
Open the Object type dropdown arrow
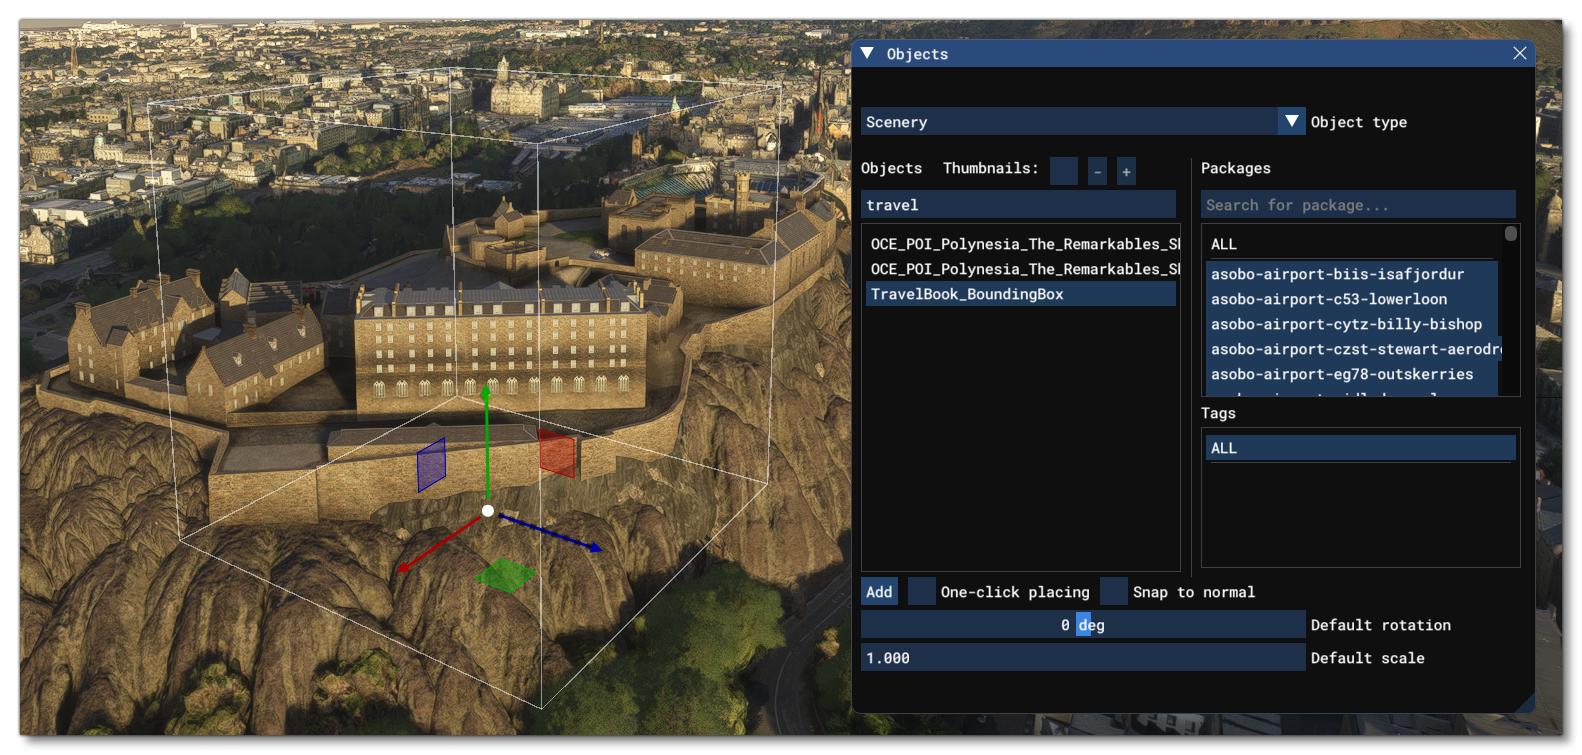pyautogui.click(x=1291, y=122)
